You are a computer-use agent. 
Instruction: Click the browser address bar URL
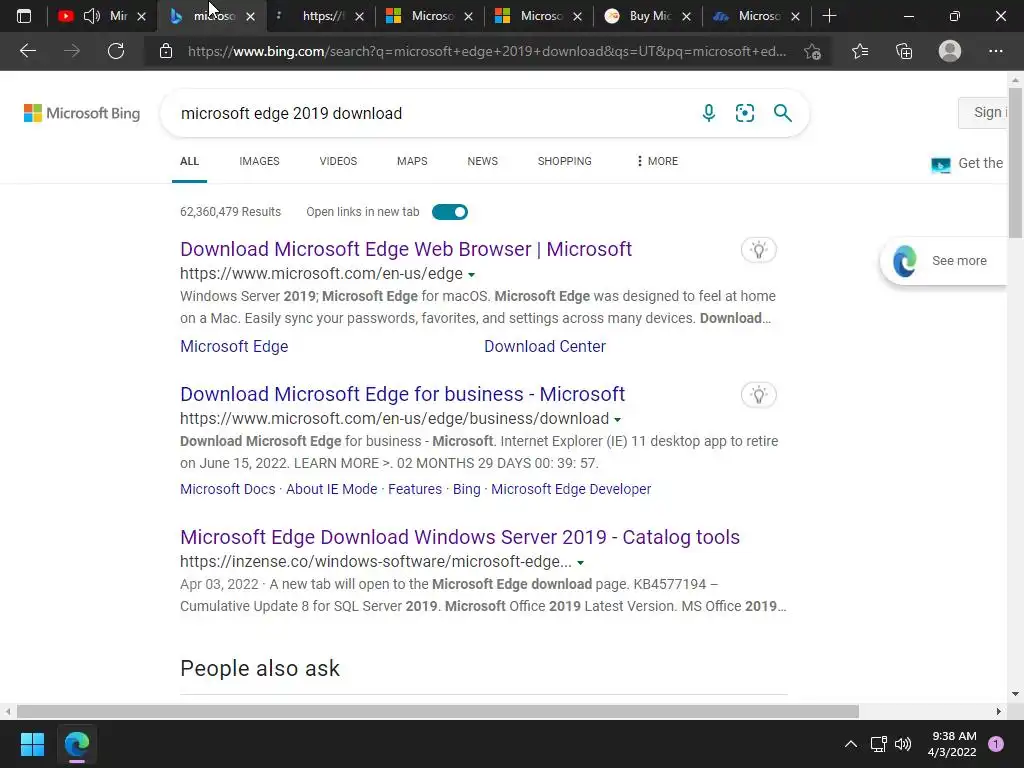(x=487, y=51)
